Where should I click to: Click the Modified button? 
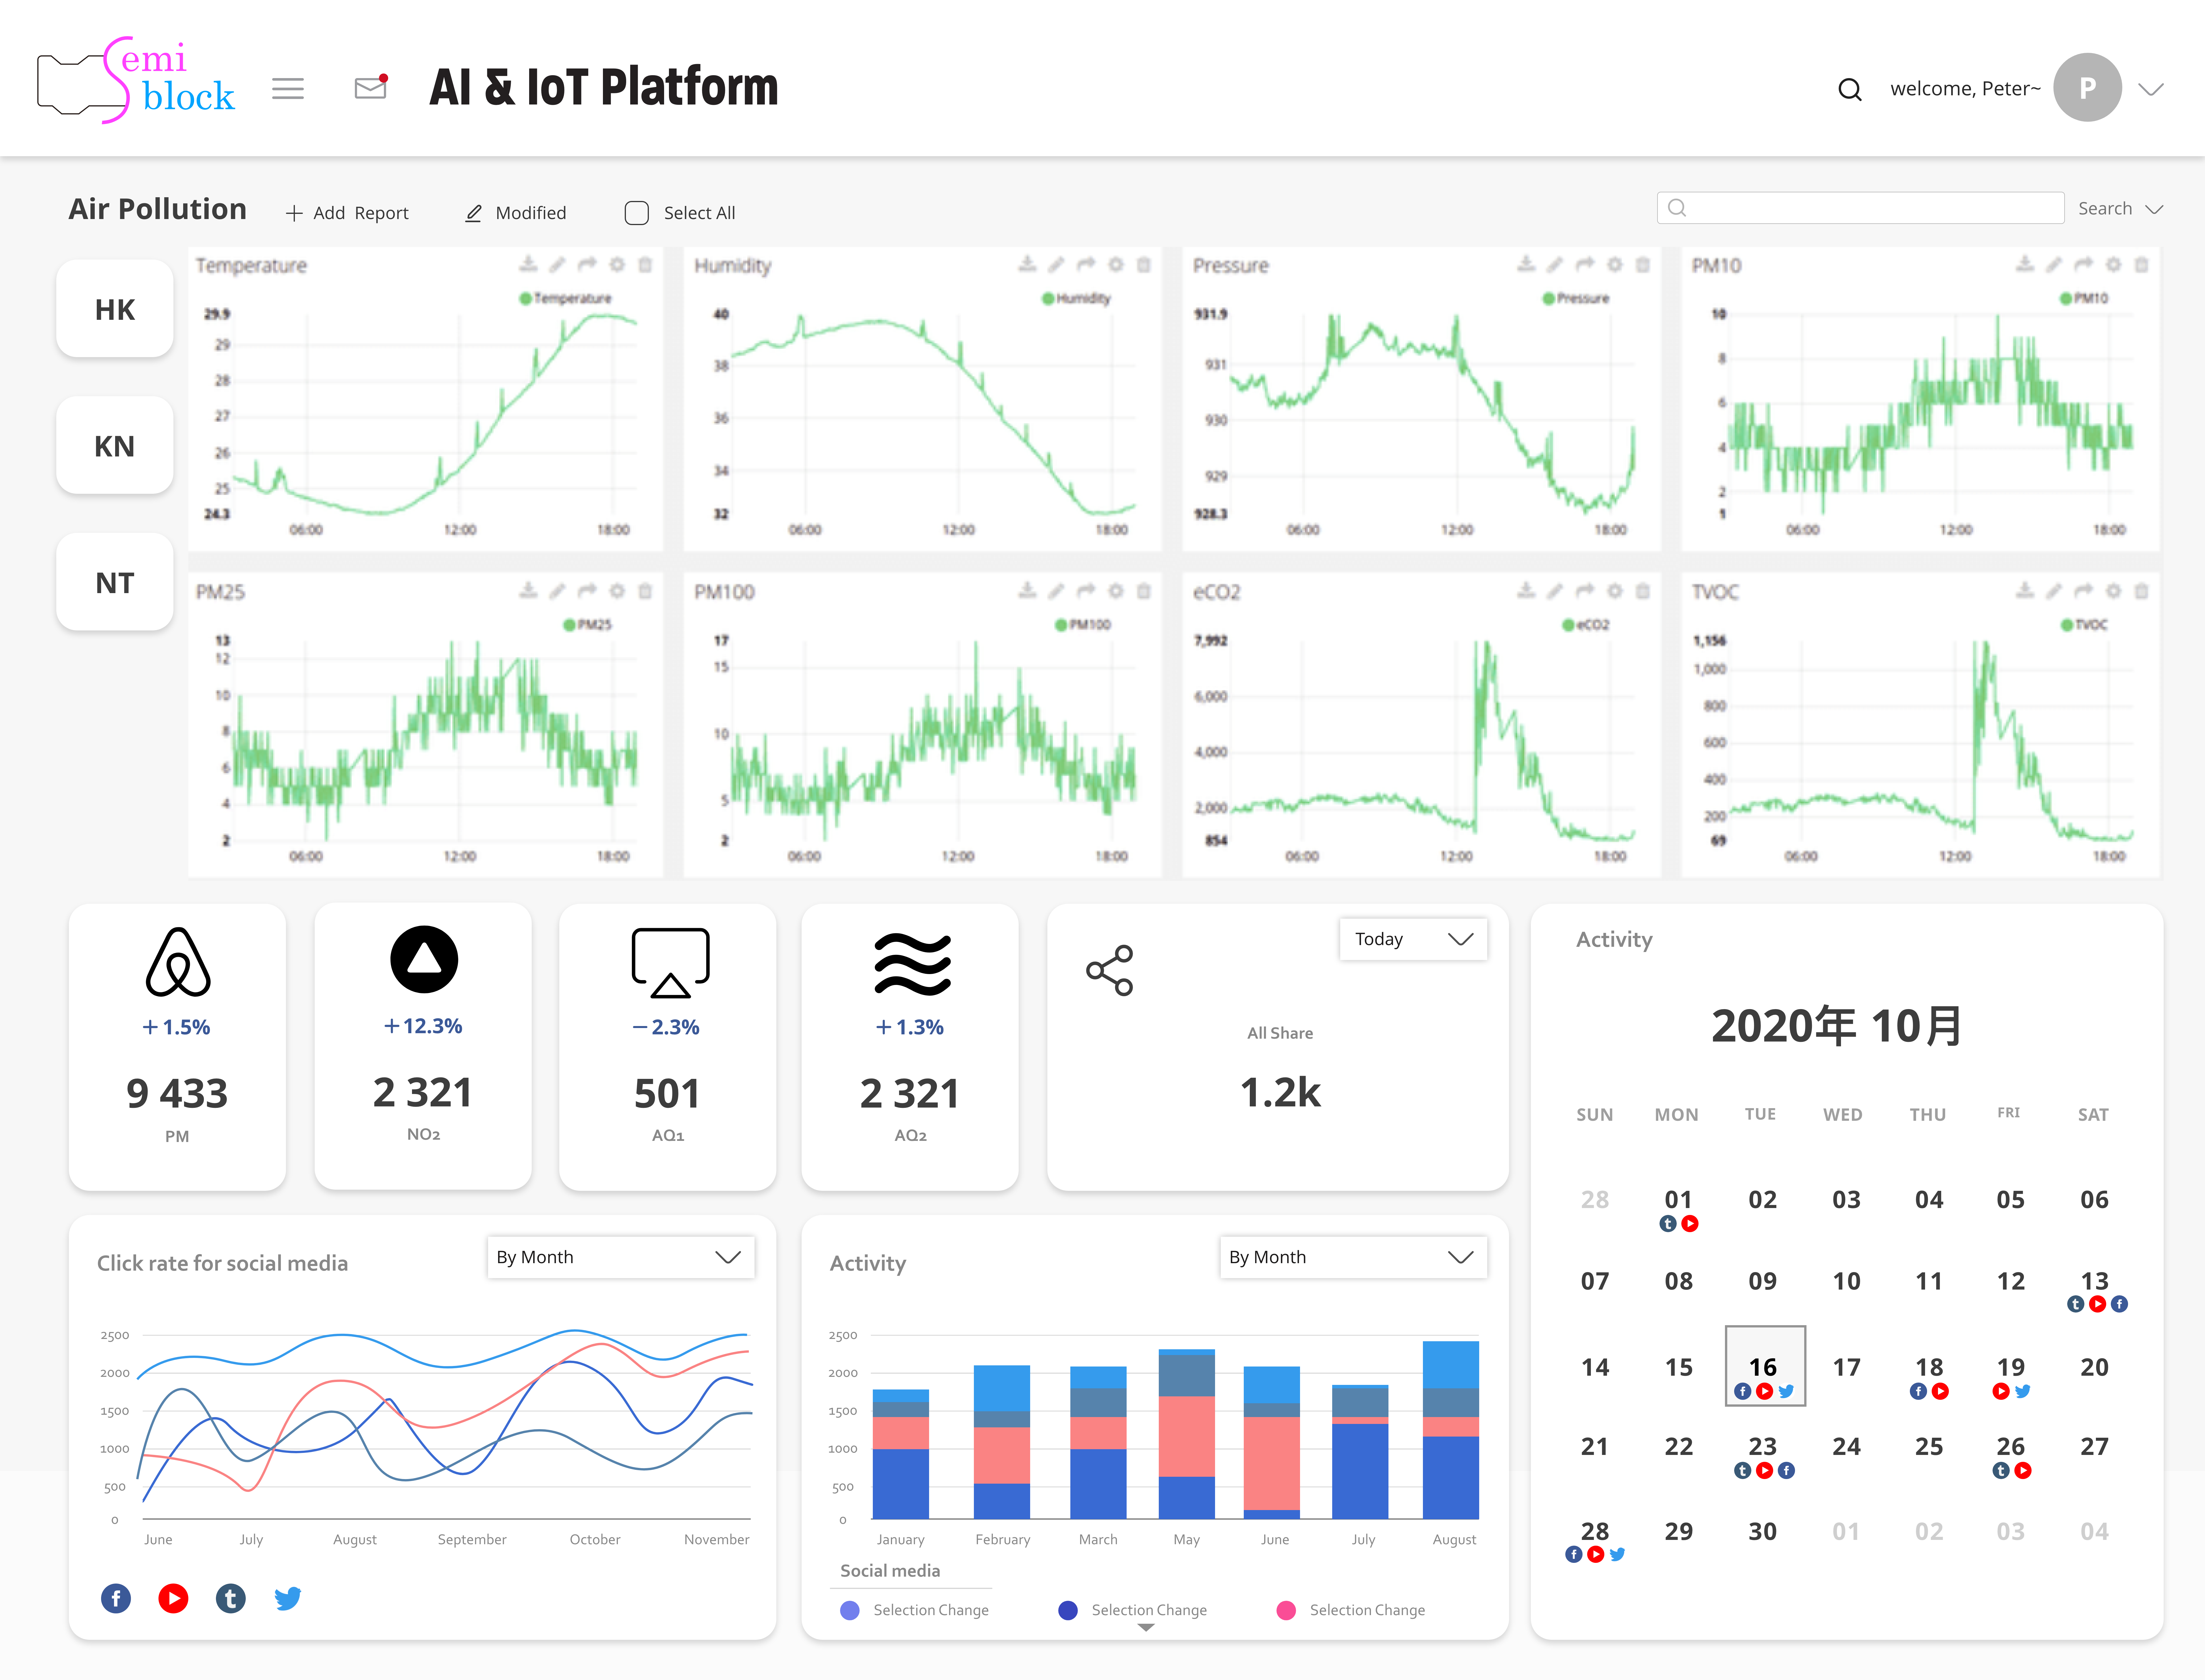(516, 213)
